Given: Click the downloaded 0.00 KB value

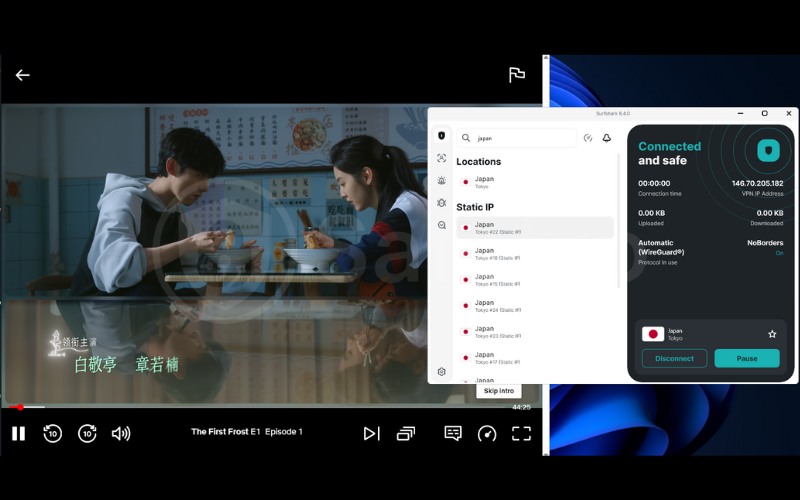Looking at the screenshot, I should point(769,213).
